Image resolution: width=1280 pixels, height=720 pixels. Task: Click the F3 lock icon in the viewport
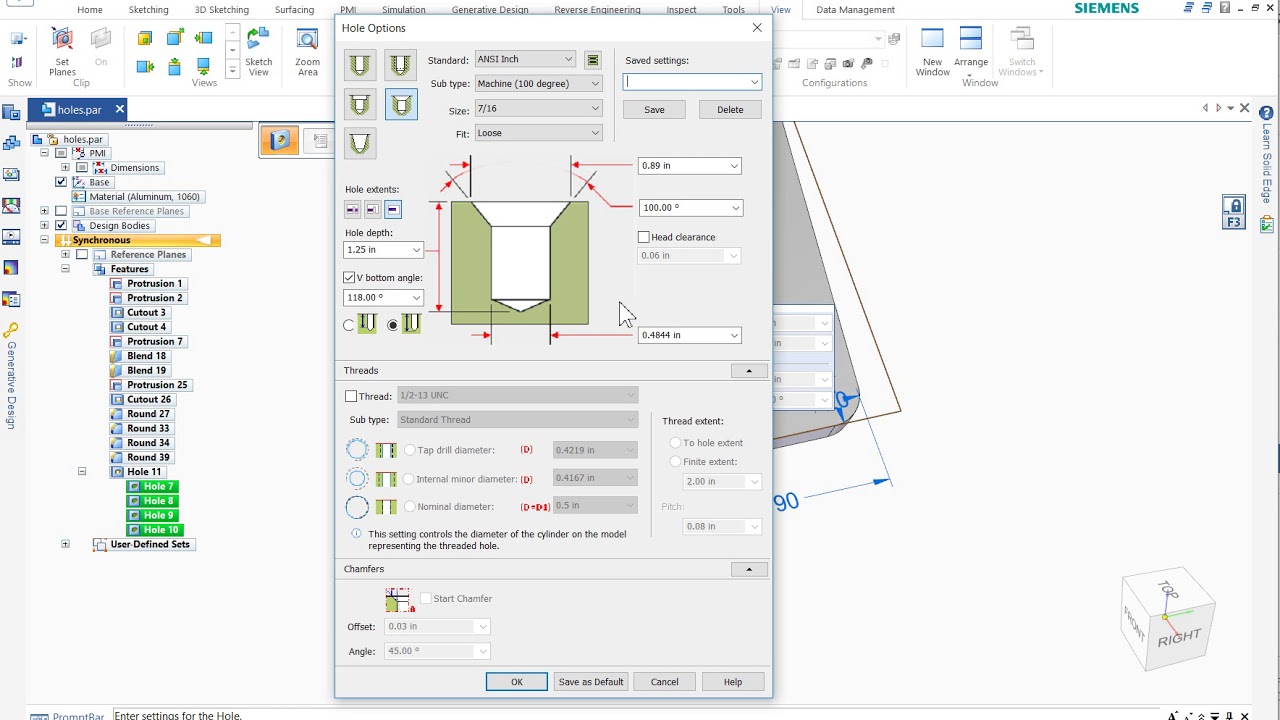tap(1233, 213)
